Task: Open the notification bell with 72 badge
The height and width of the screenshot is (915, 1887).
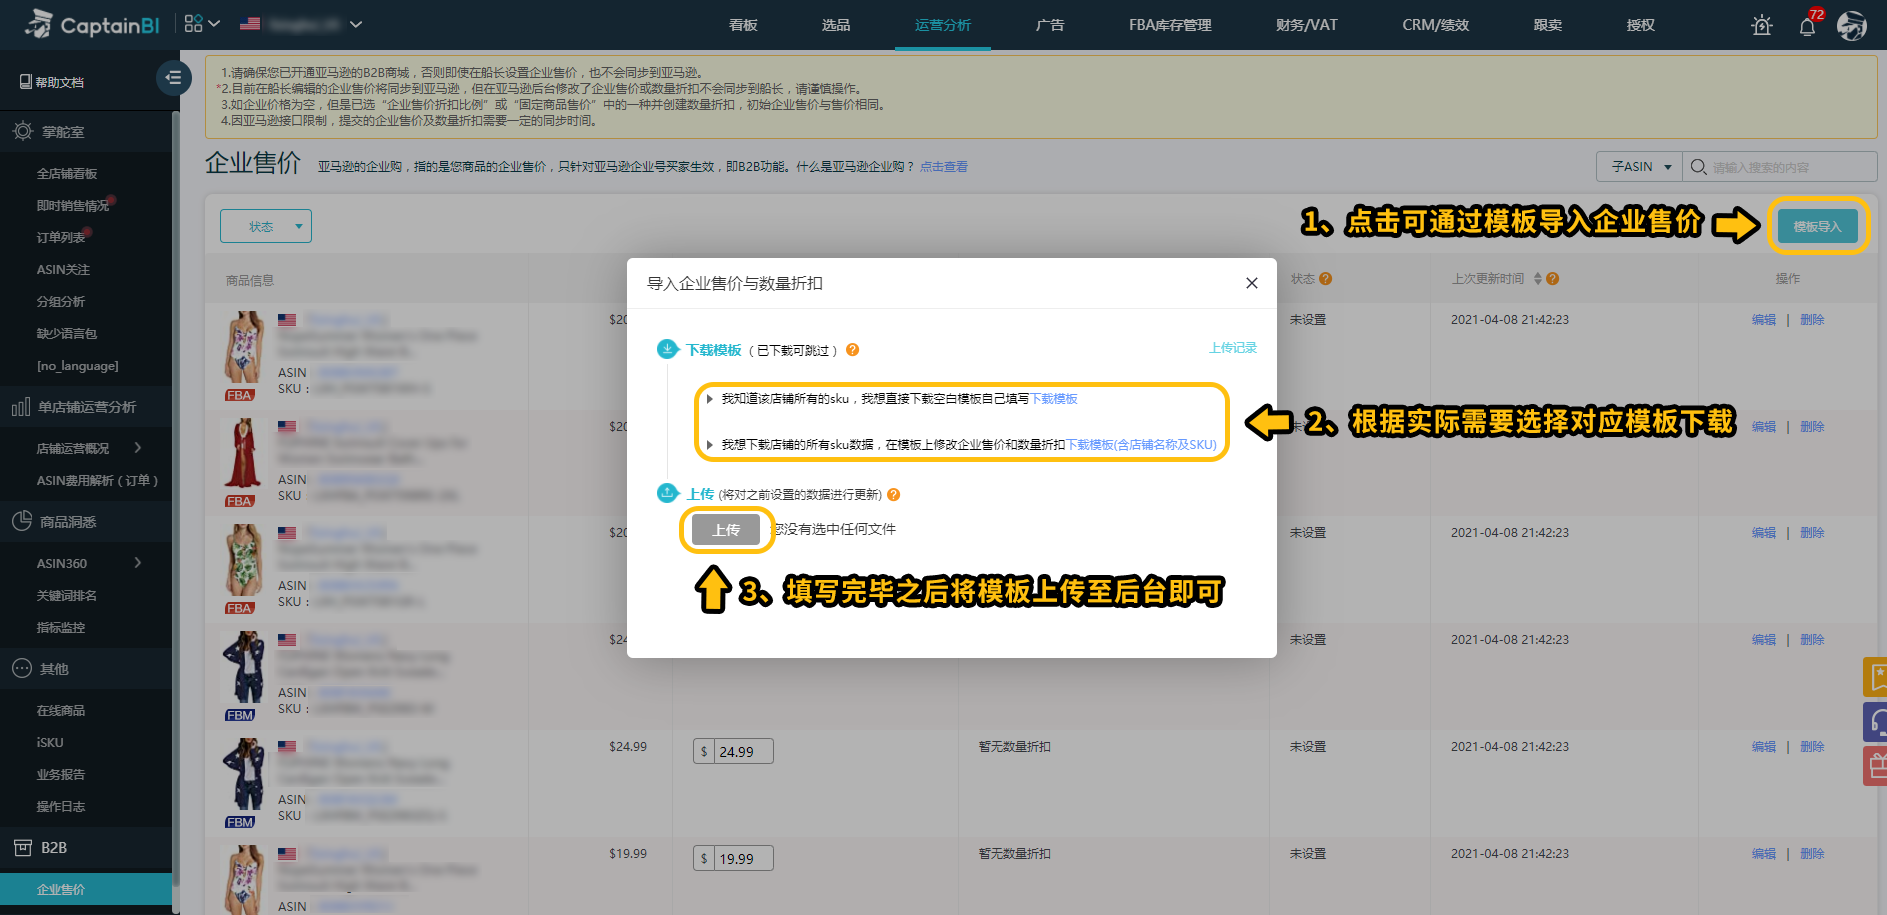Action: (1808, 26)
